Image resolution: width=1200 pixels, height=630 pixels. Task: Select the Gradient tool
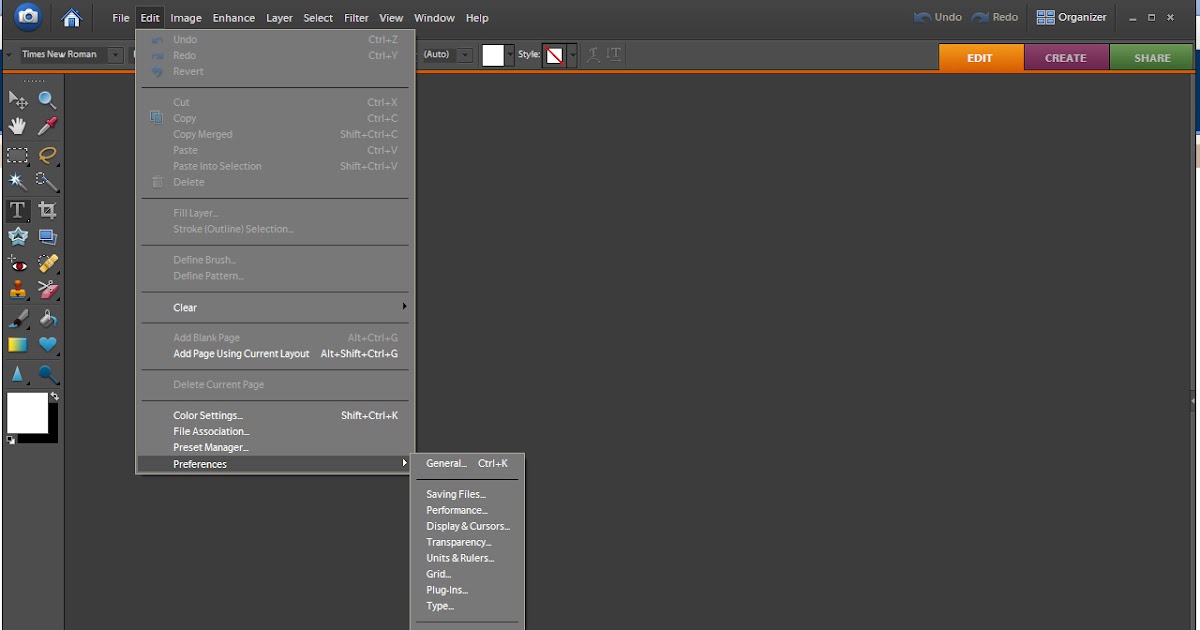[x=18, y=345]
